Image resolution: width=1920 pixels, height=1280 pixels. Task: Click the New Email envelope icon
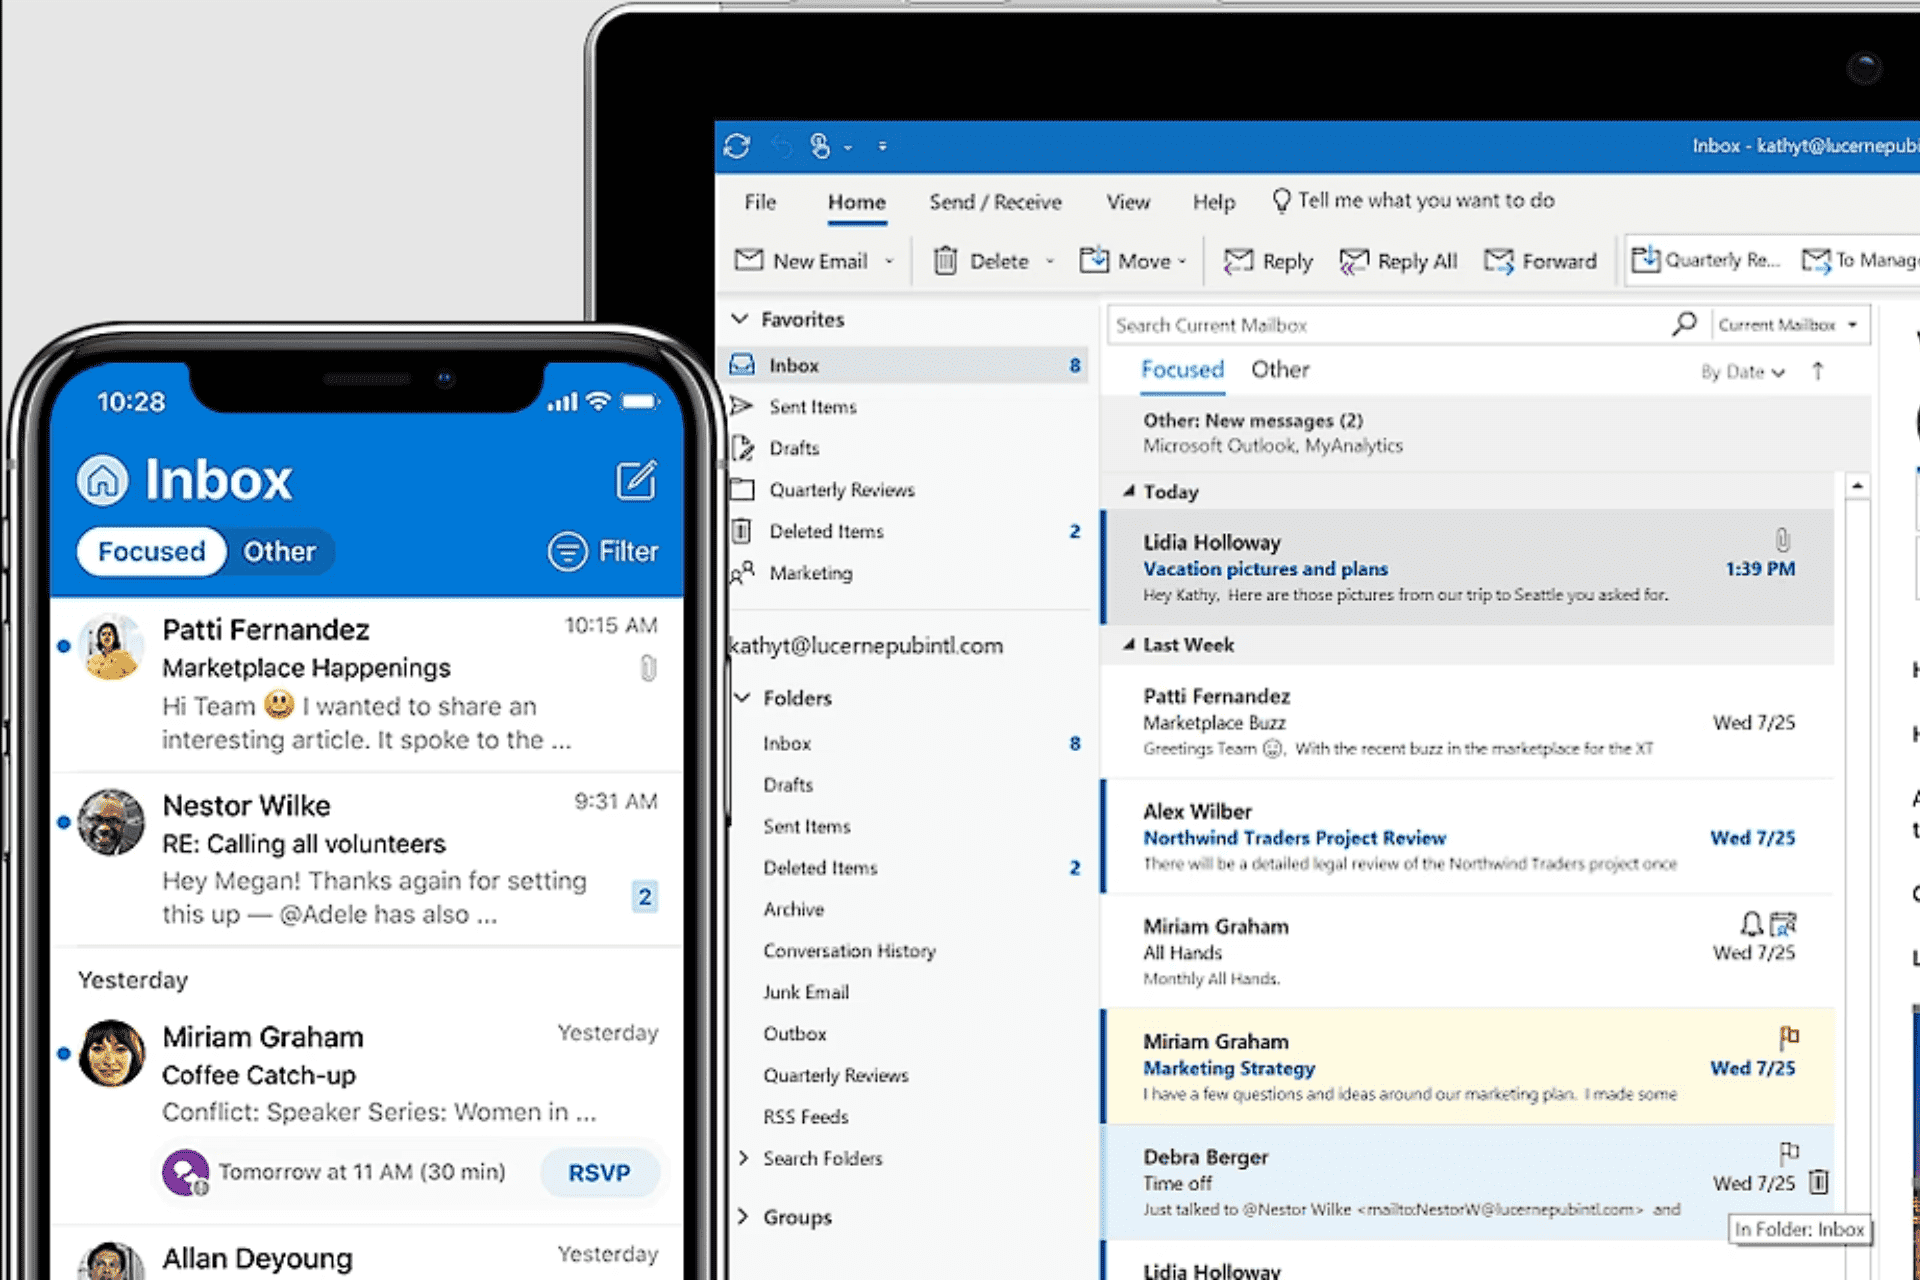point(749,260)
